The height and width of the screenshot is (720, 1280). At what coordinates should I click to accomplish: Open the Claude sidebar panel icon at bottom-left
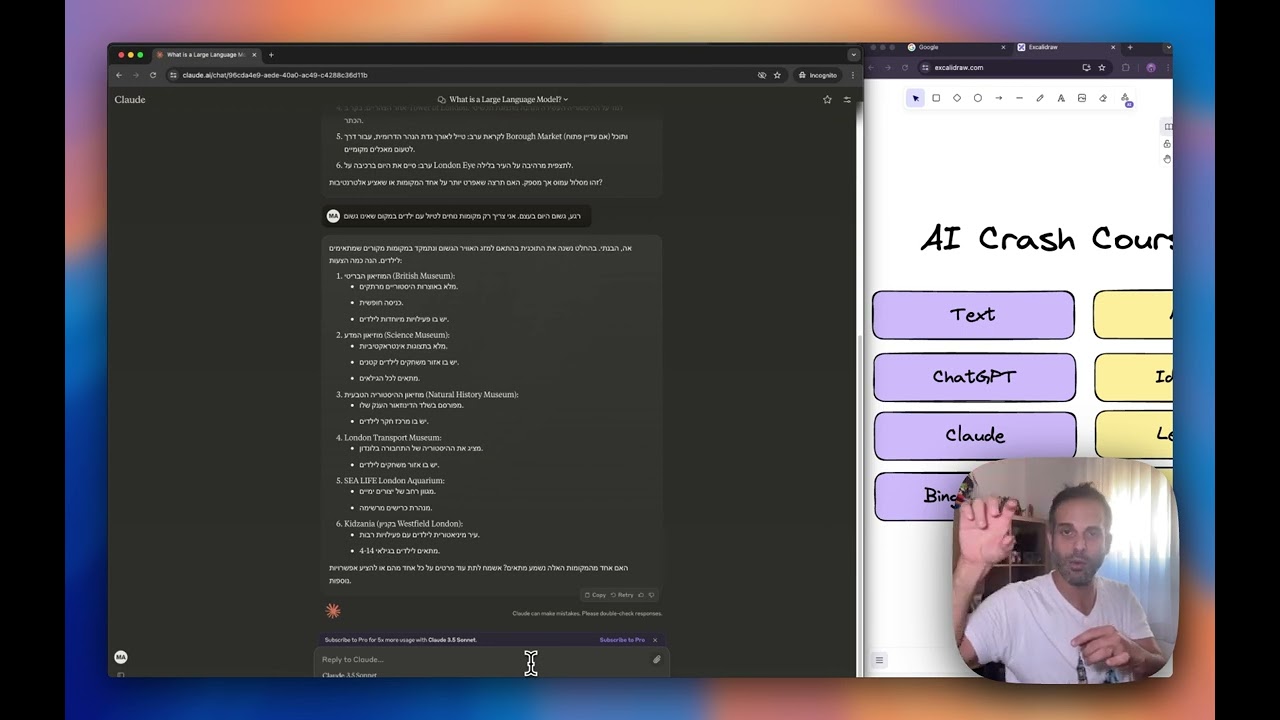121,675
